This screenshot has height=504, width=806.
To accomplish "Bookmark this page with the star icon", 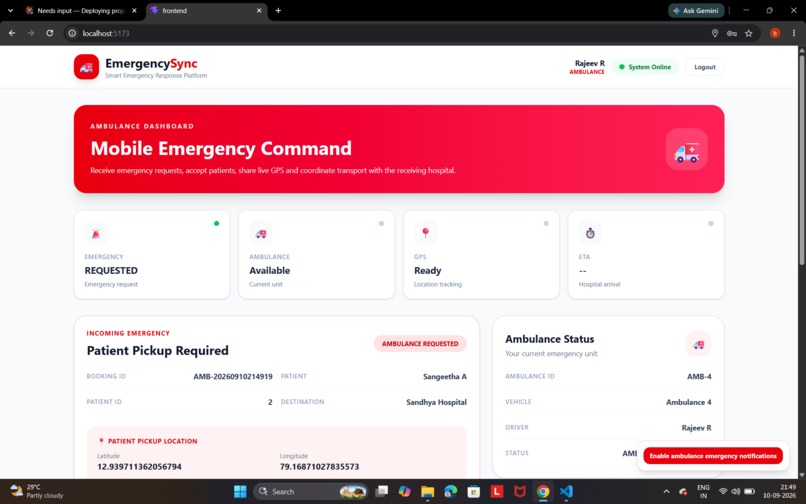I will [x=748, y=33].
